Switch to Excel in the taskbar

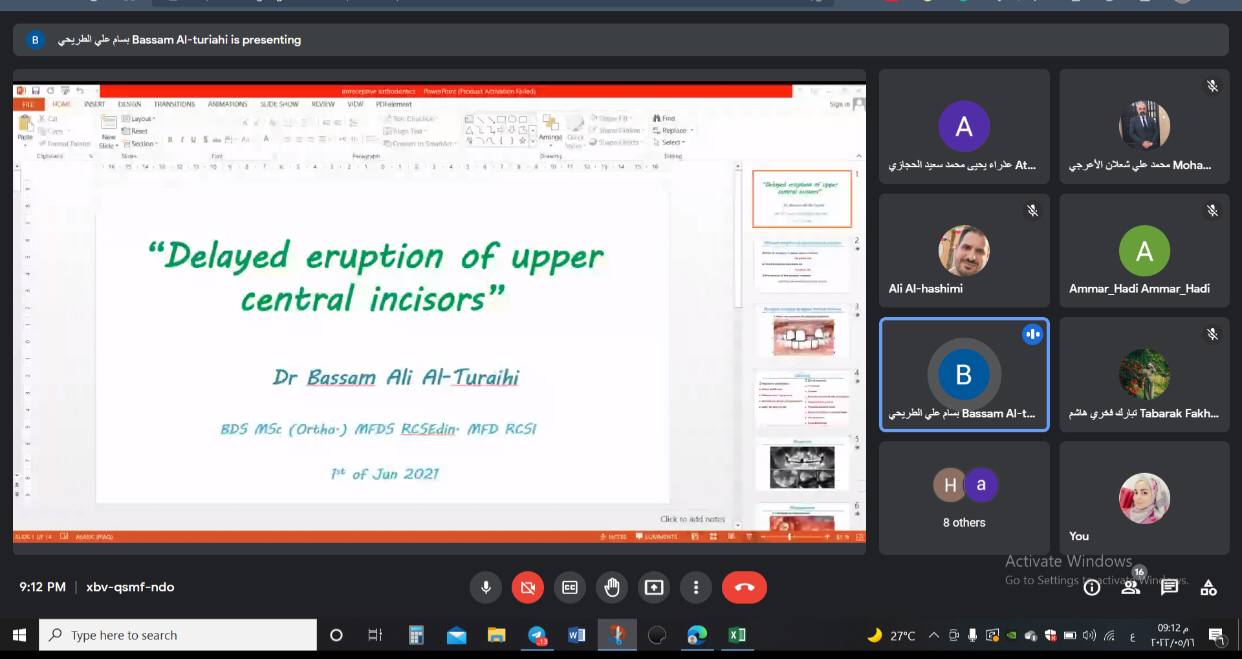737,635
